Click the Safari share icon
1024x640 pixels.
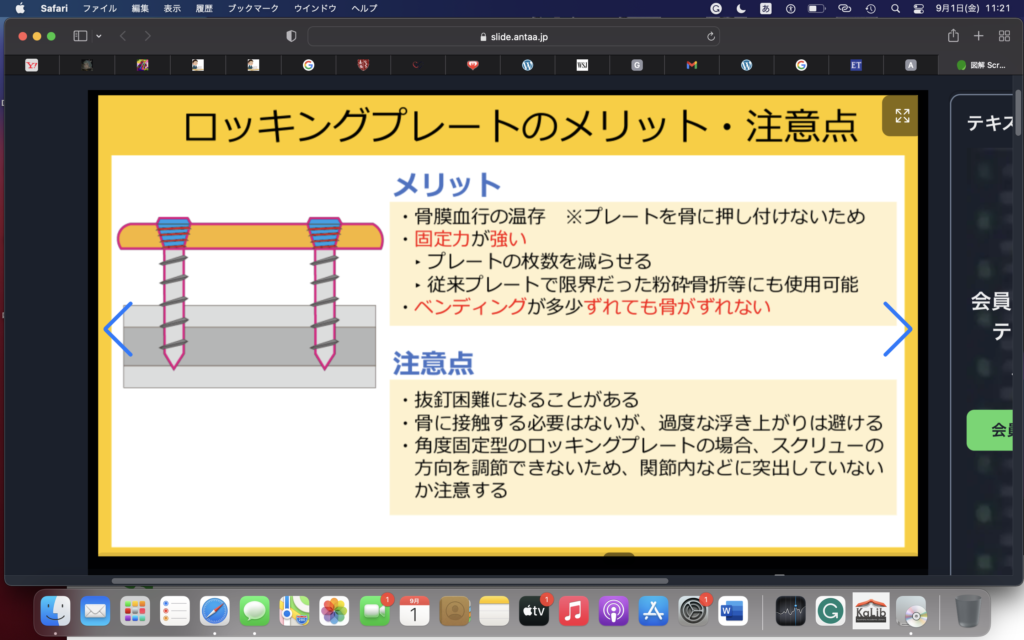[953, 36]
